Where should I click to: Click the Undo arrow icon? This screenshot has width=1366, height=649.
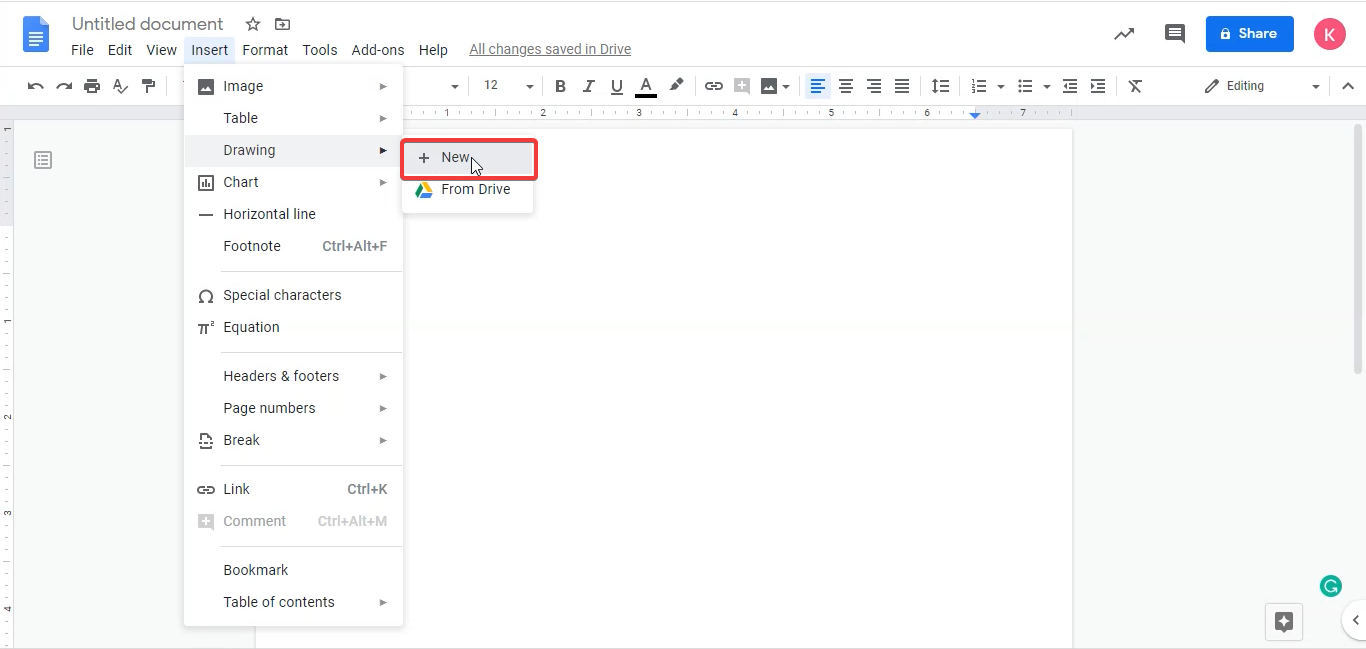tap(36, 86)
